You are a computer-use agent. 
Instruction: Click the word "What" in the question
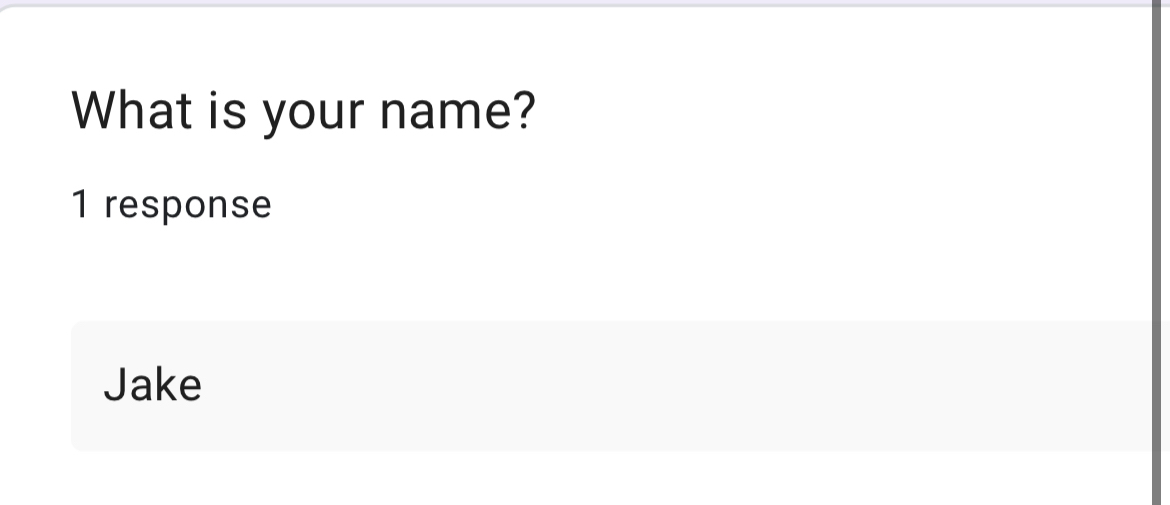click(132, 110)
